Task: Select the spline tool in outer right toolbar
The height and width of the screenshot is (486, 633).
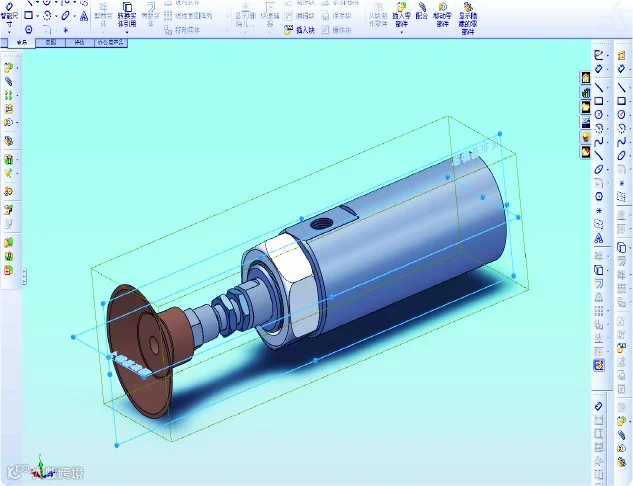Action: [x=622, y=142]
